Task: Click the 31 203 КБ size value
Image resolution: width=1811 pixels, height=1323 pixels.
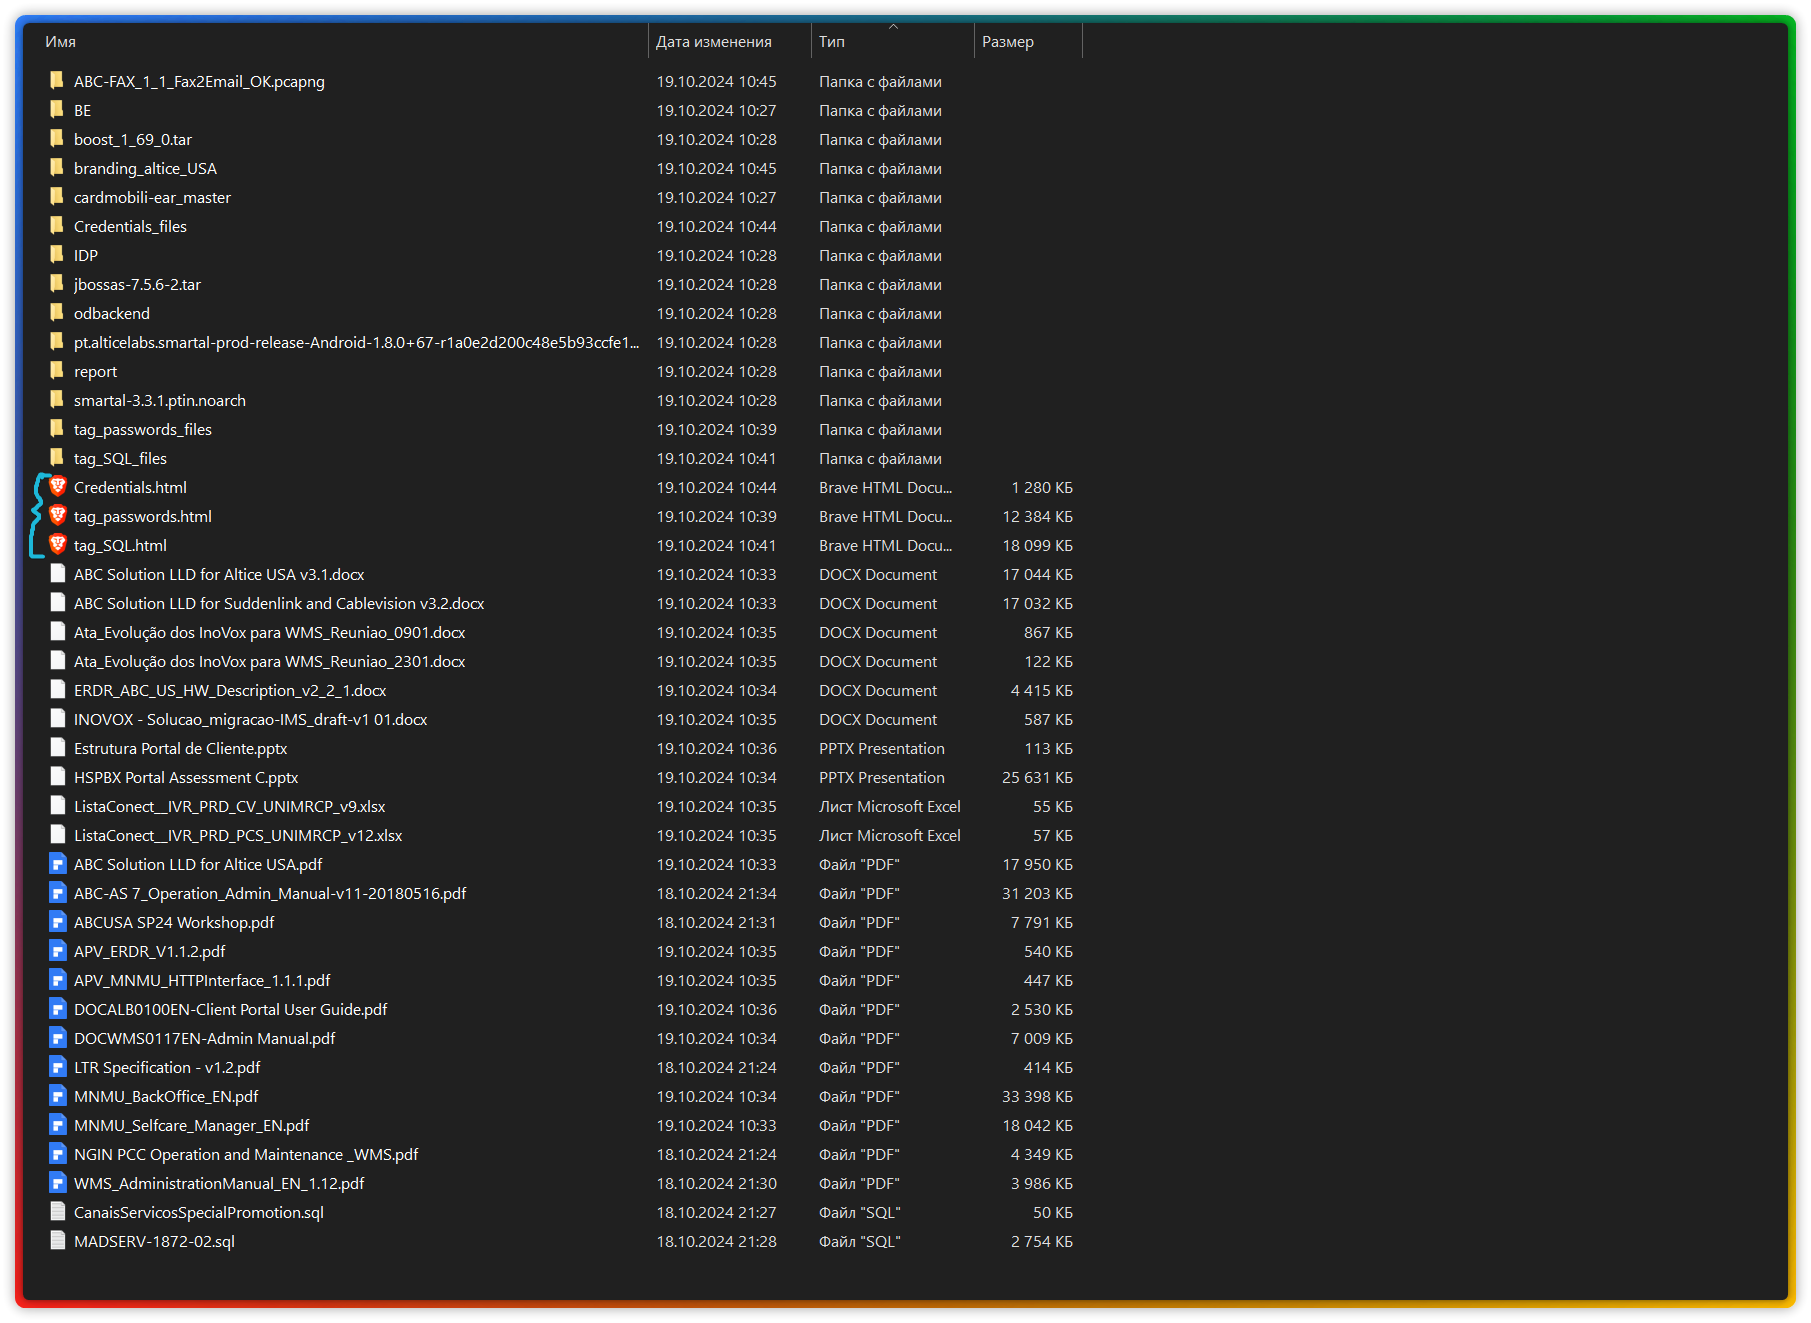Action: [x=1037, y=893]
